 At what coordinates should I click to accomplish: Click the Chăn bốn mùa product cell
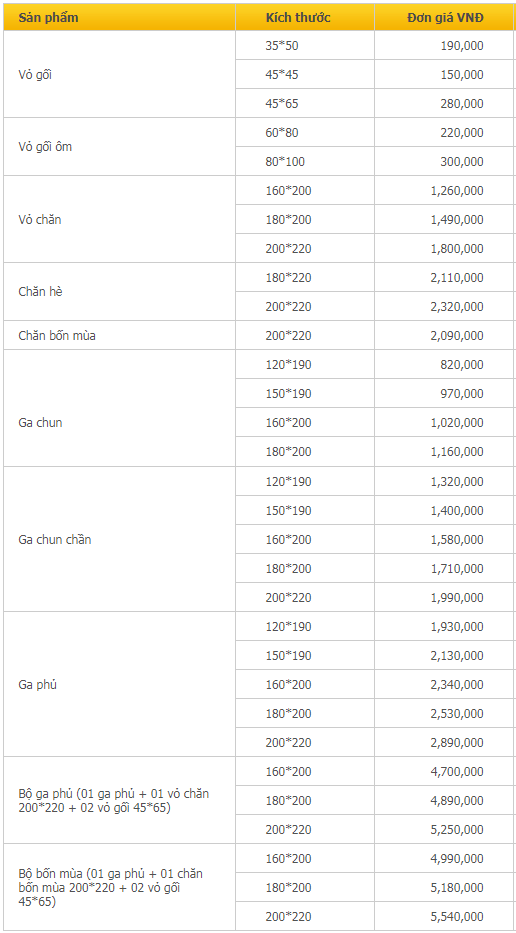[119, 335]
